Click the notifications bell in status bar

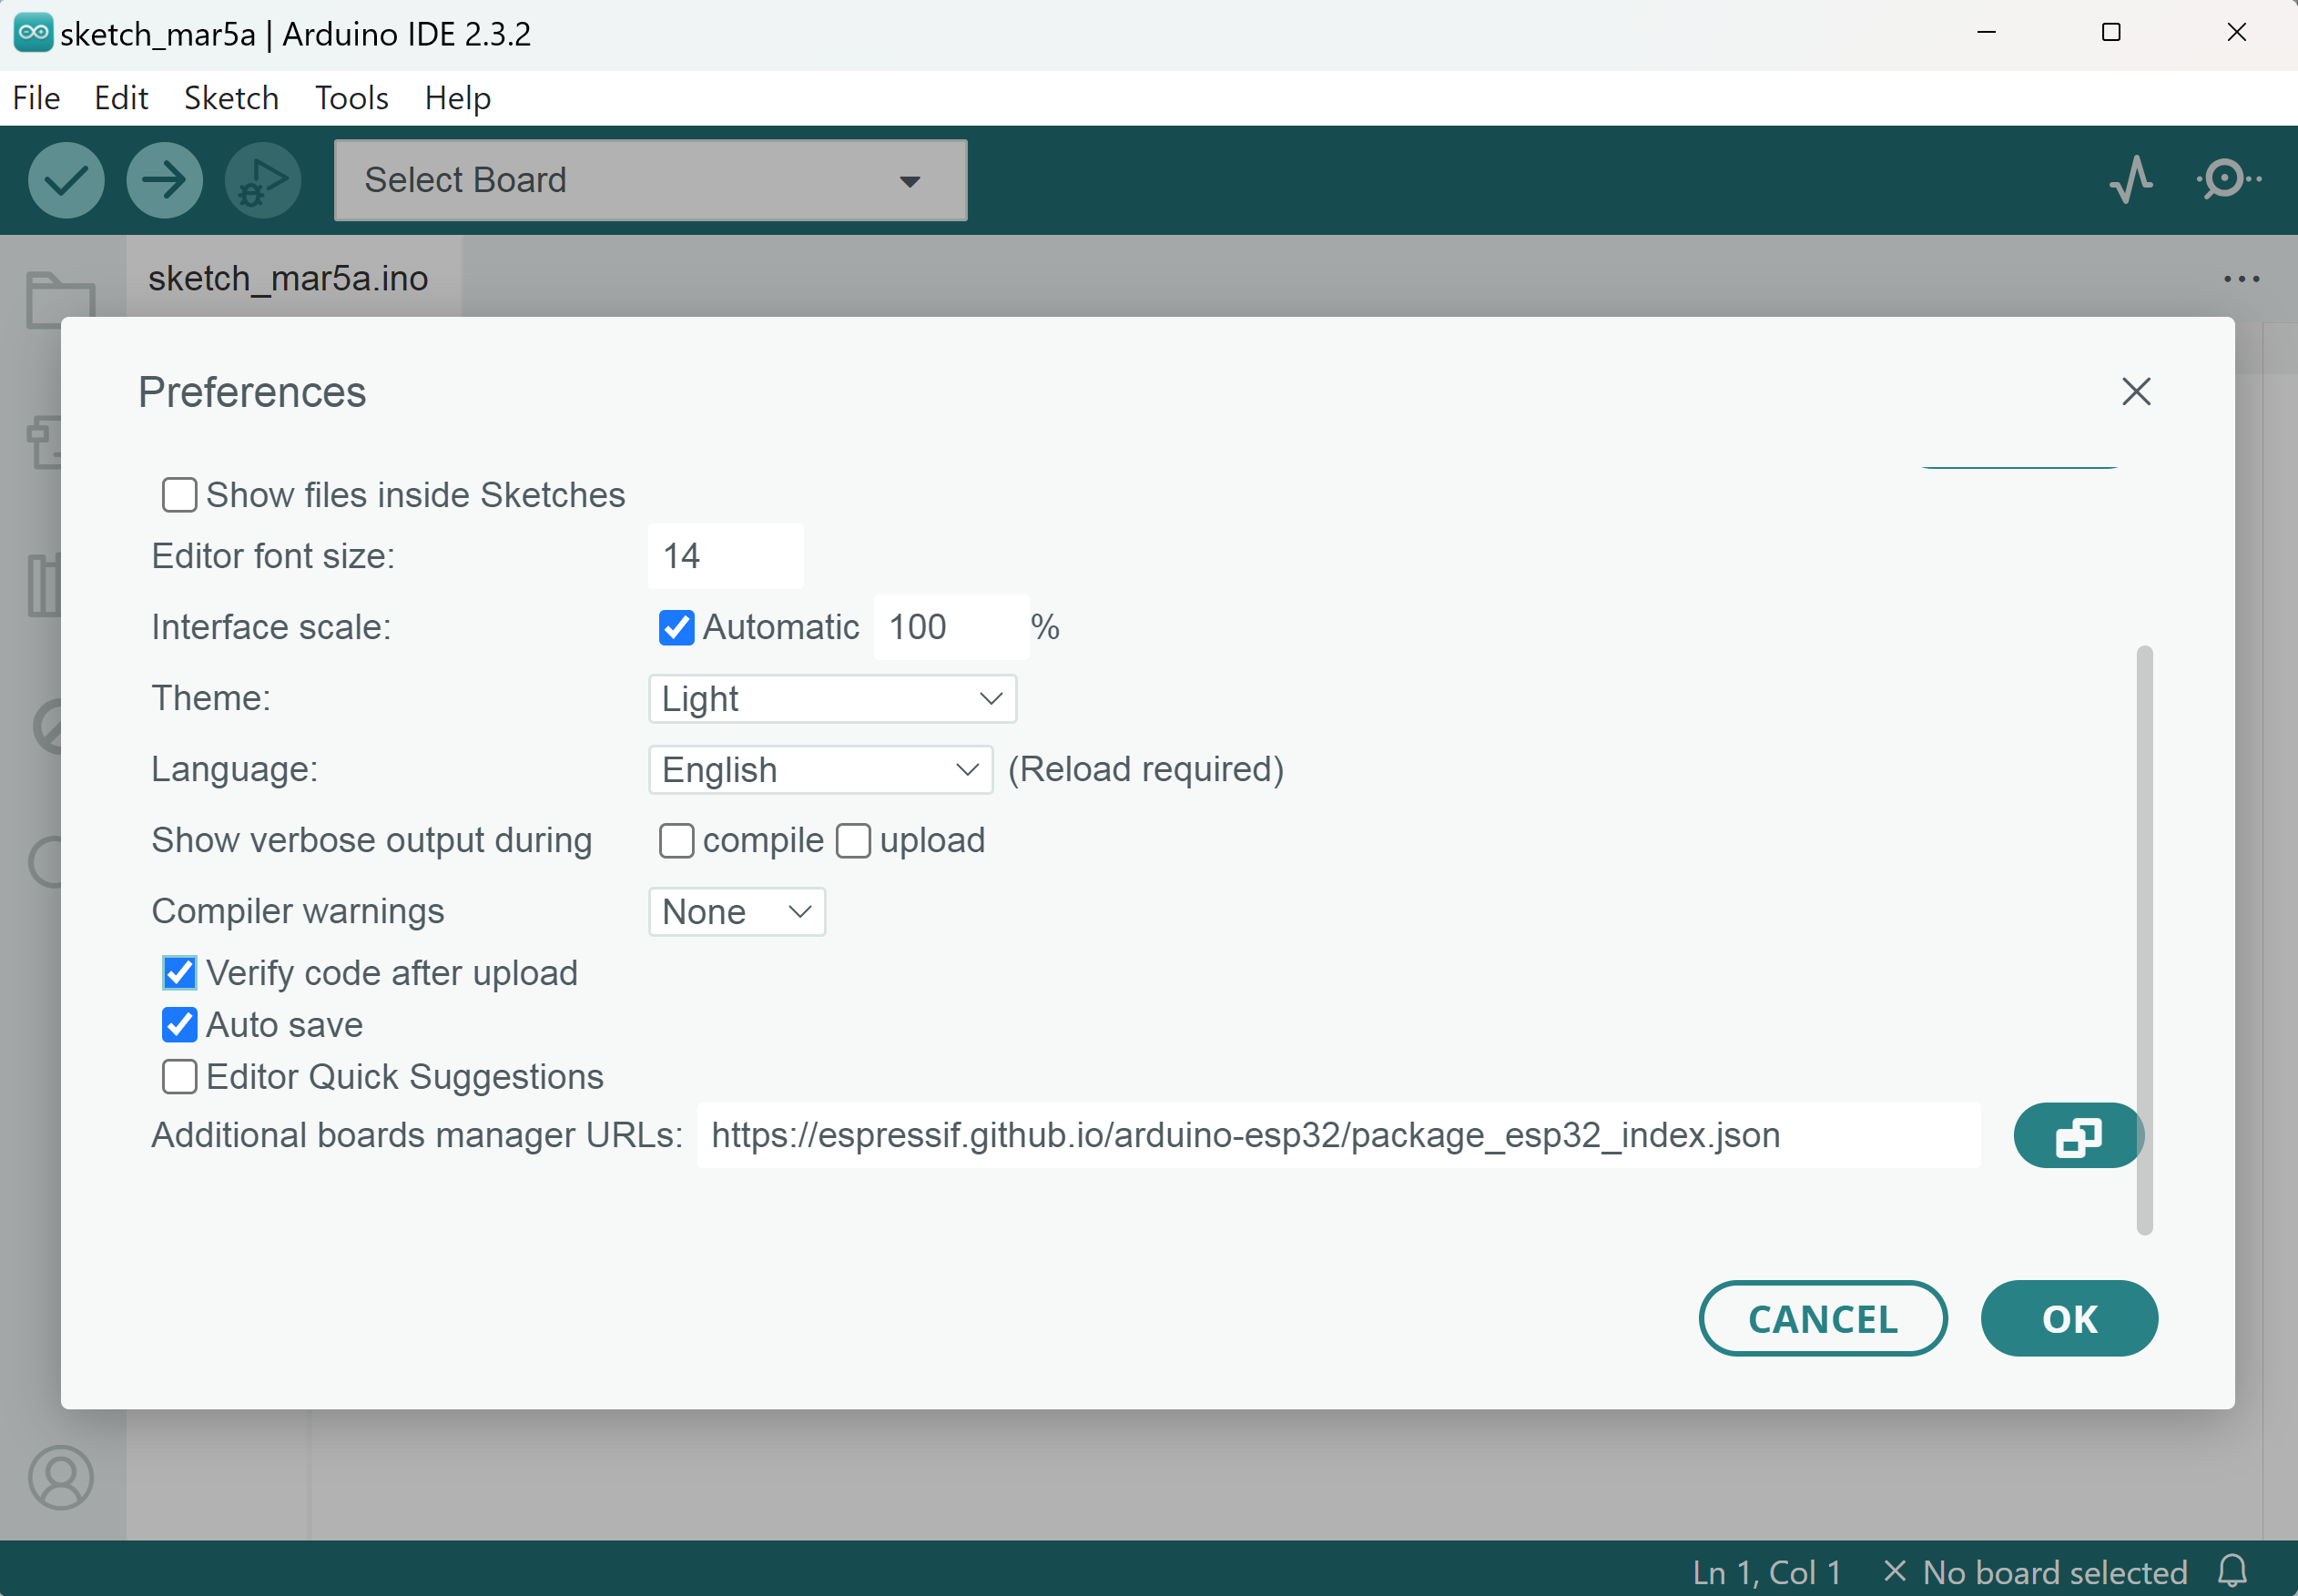[2232, 1571]
